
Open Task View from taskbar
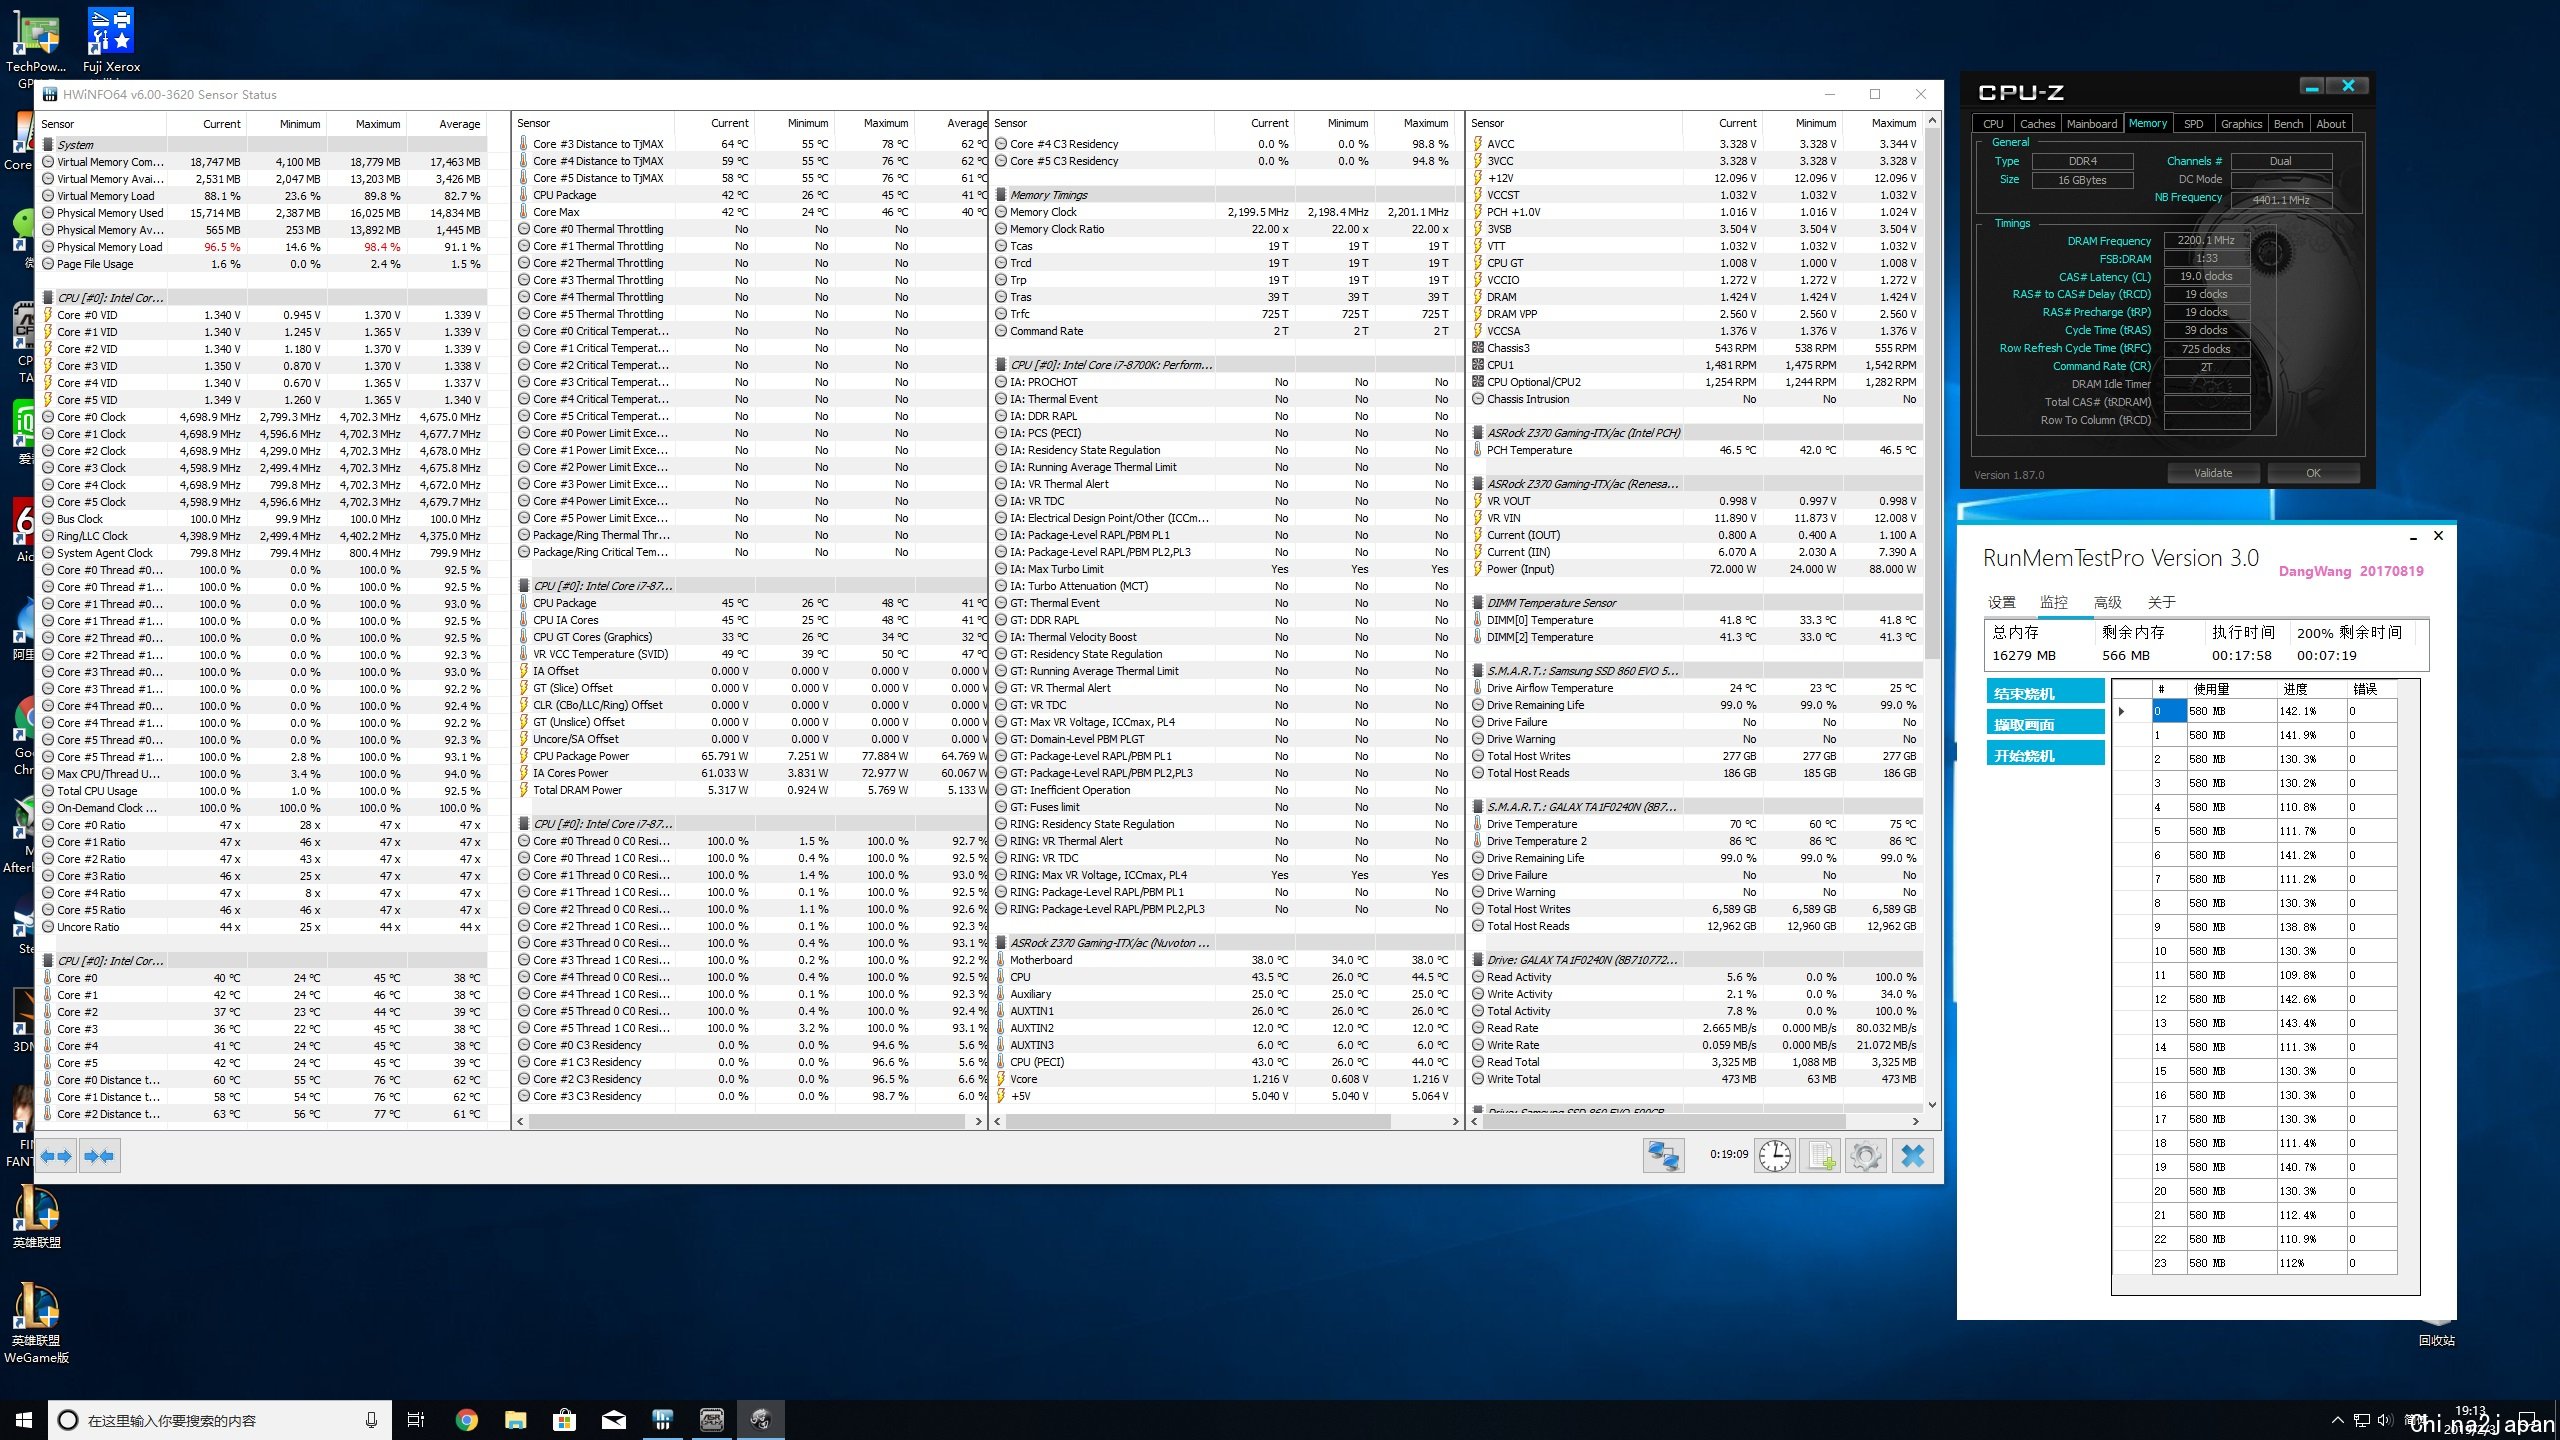pos(416,1420)
